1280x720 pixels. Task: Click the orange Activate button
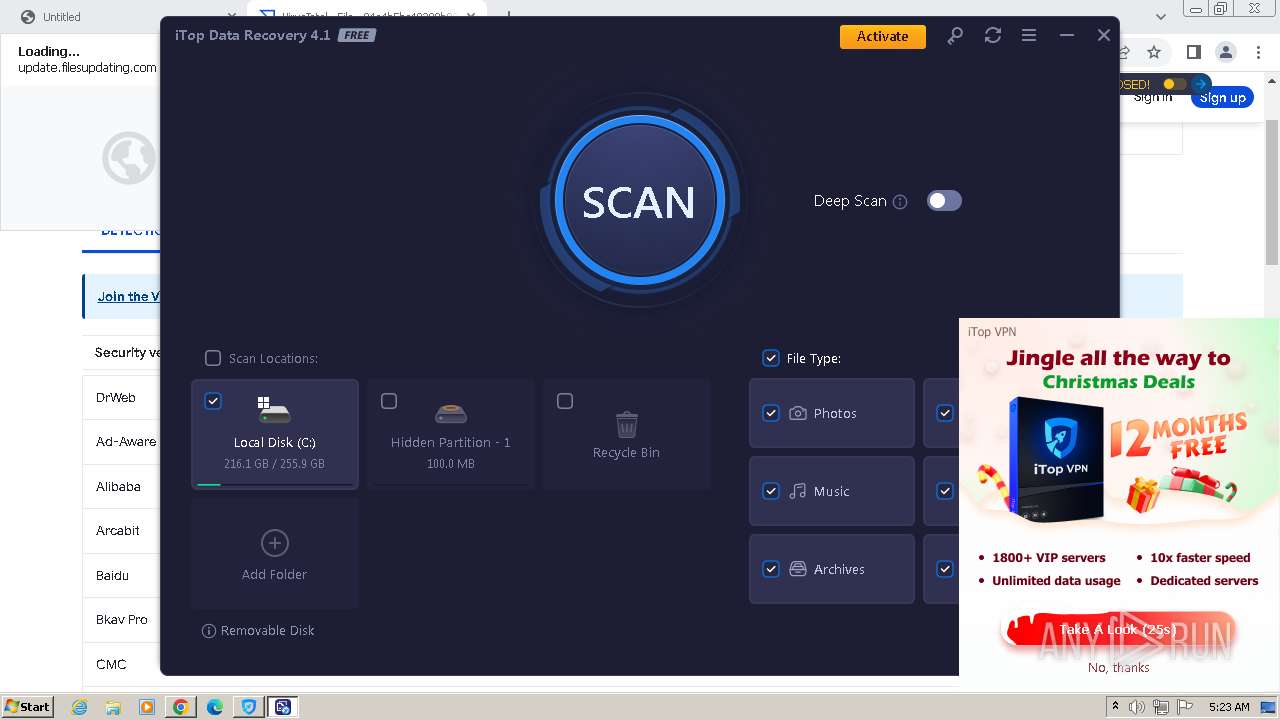[x=883, y=36]
